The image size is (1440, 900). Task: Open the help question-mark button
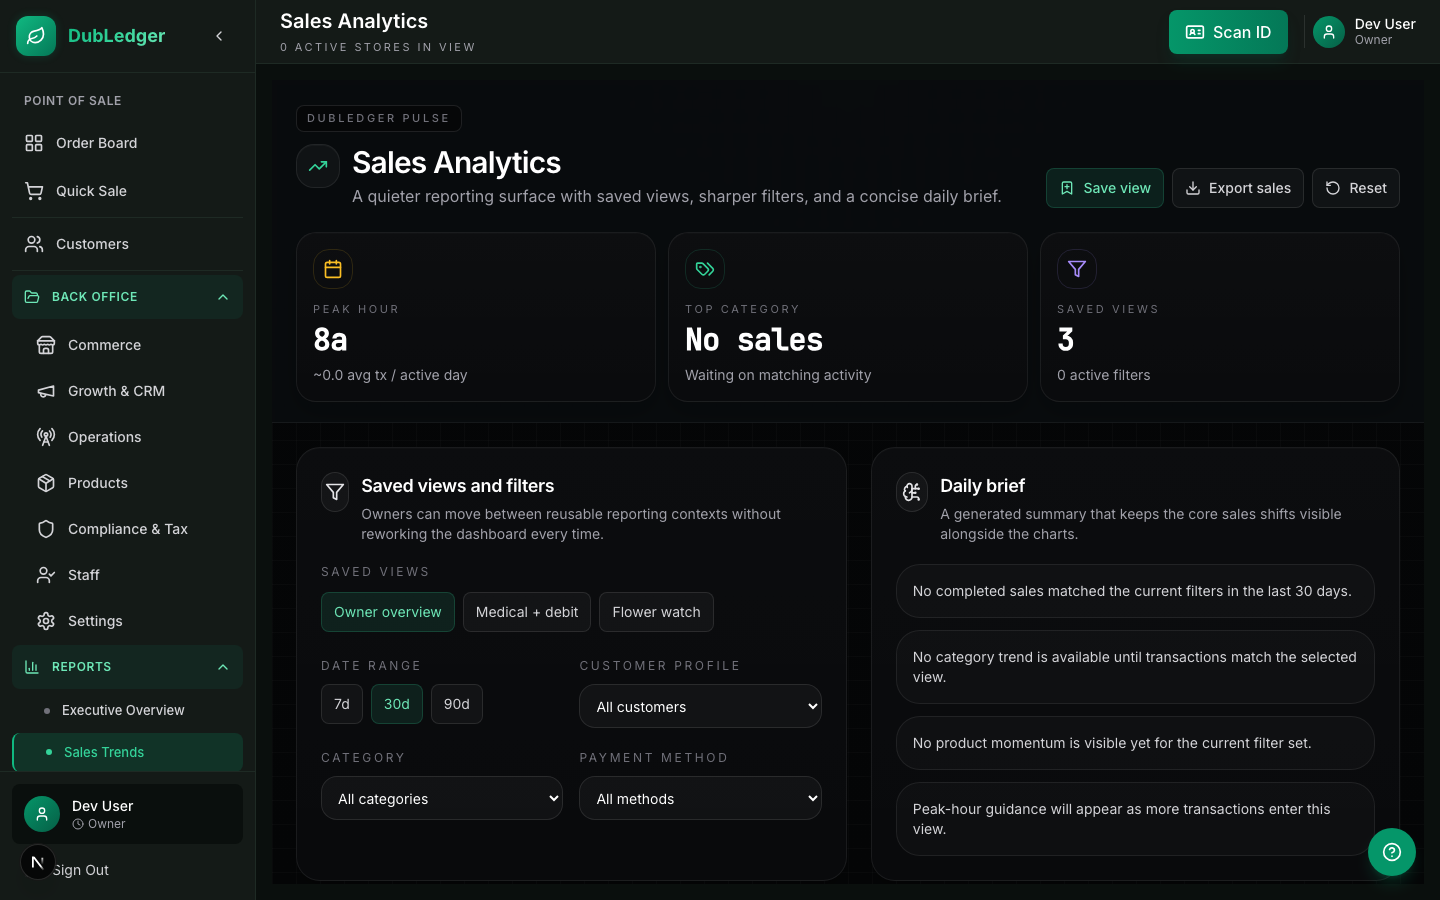pos(1392,852)
